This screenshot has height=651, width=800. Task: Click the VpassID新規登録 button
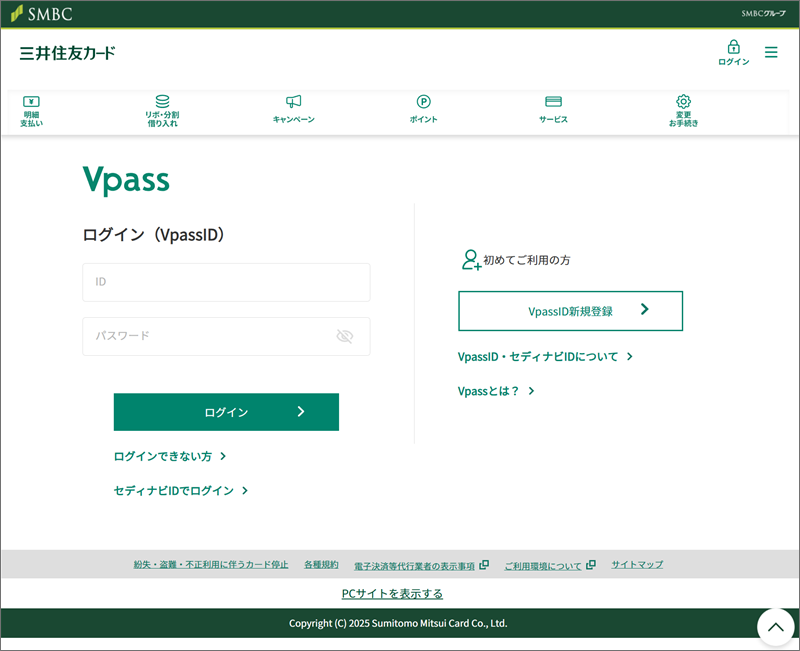coord(570,311)
